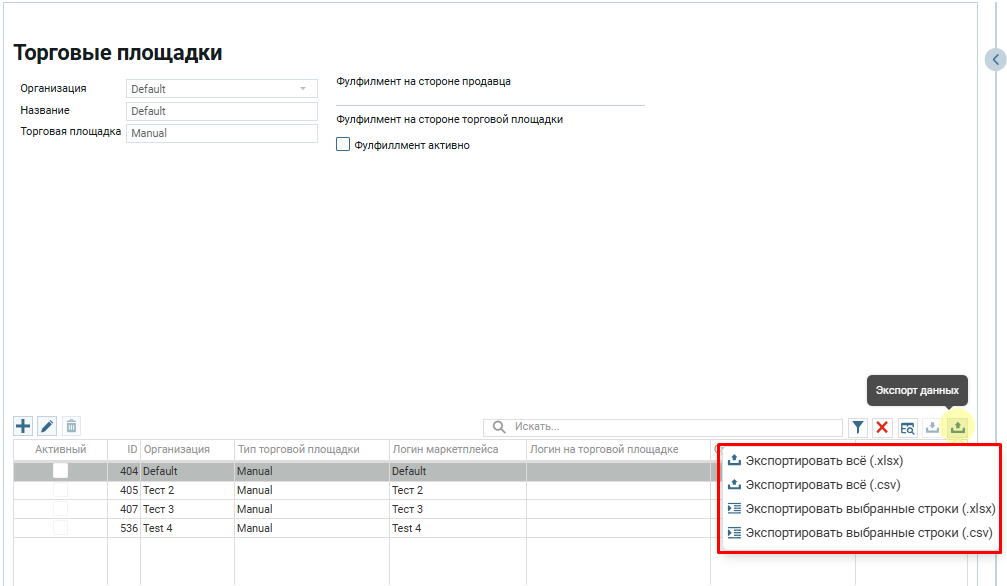
Task: Choose Экспортировать всё (.xlsx)
Action: pos(824,461)
